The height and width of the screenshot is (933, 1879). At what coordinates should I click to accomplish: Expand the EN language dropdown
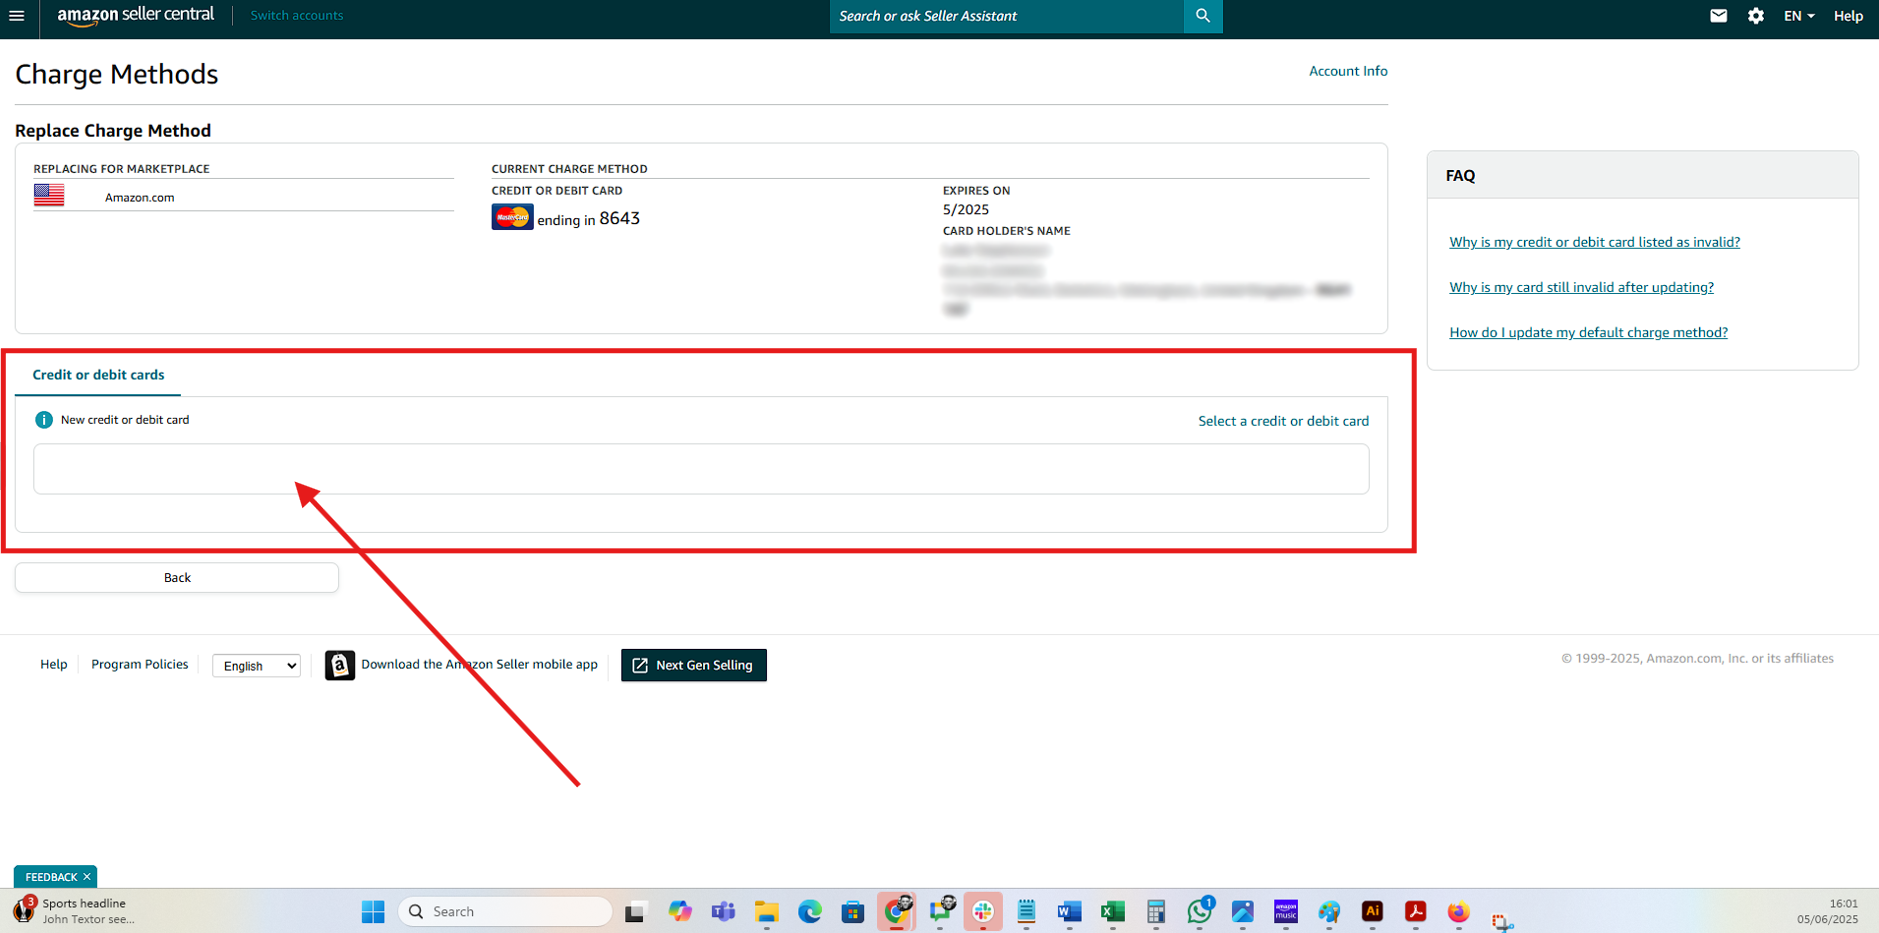1799,16
